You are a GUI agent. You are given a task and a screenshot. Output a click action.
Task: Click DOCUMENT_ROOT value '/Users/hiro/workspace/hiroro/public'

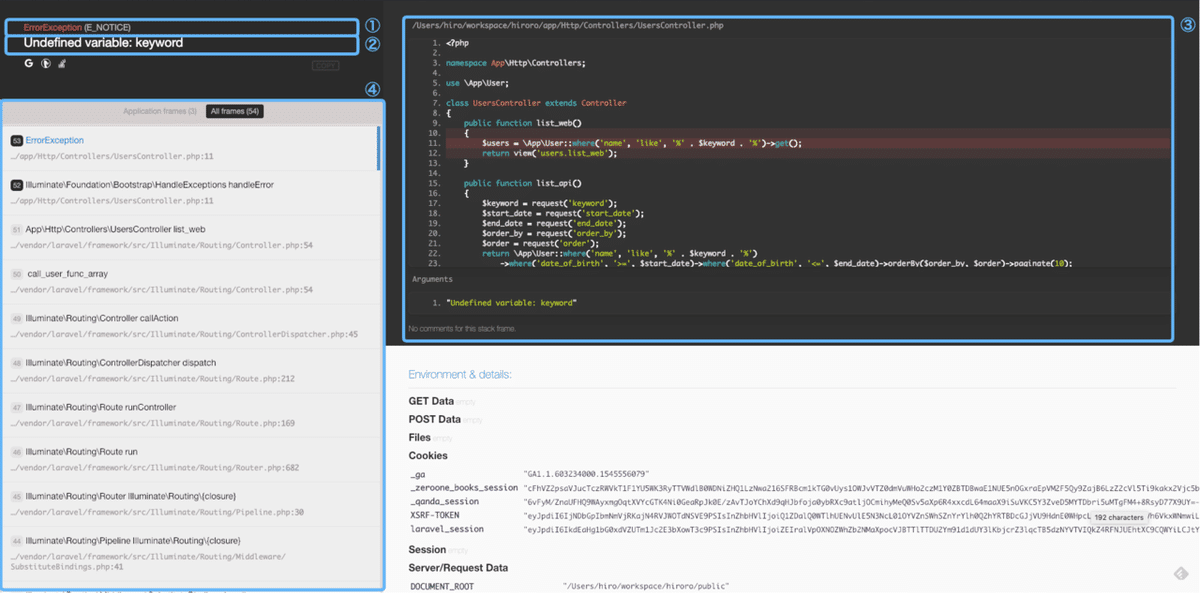coord(646,586)
